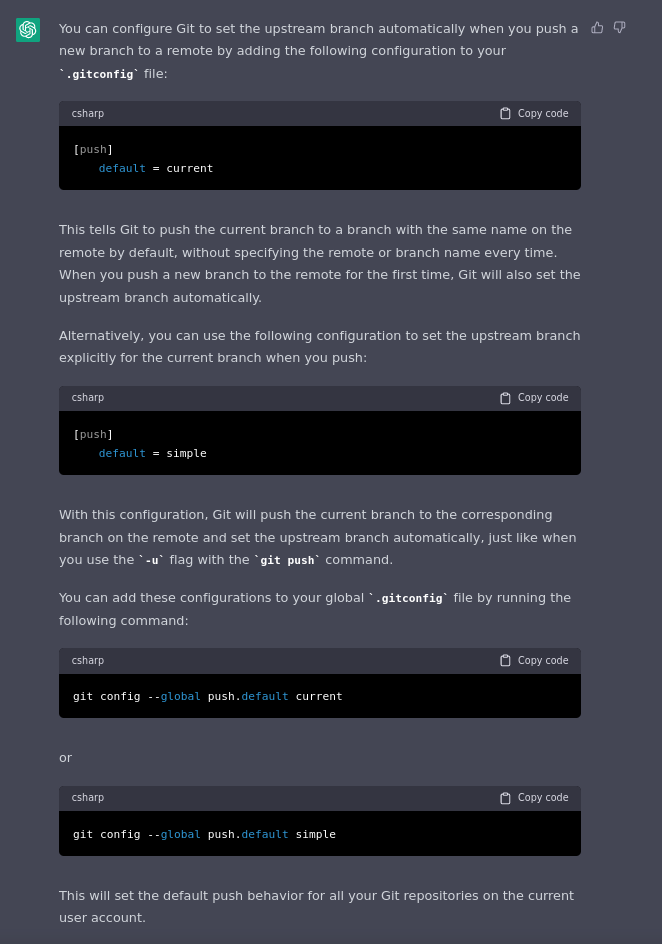
Task: Click the first csharp language label
Action: point(88,114)
